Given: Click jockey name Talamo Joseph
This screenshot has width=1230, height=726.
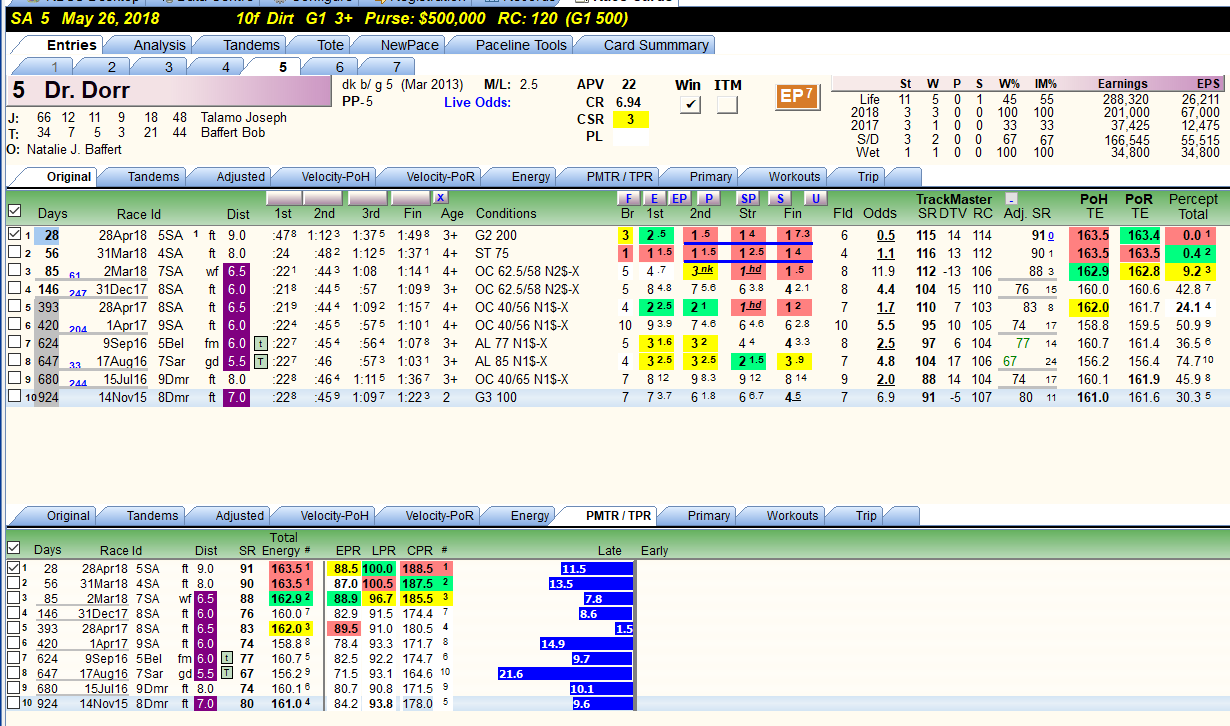Looking at the screenshot, I should point(244,118).
